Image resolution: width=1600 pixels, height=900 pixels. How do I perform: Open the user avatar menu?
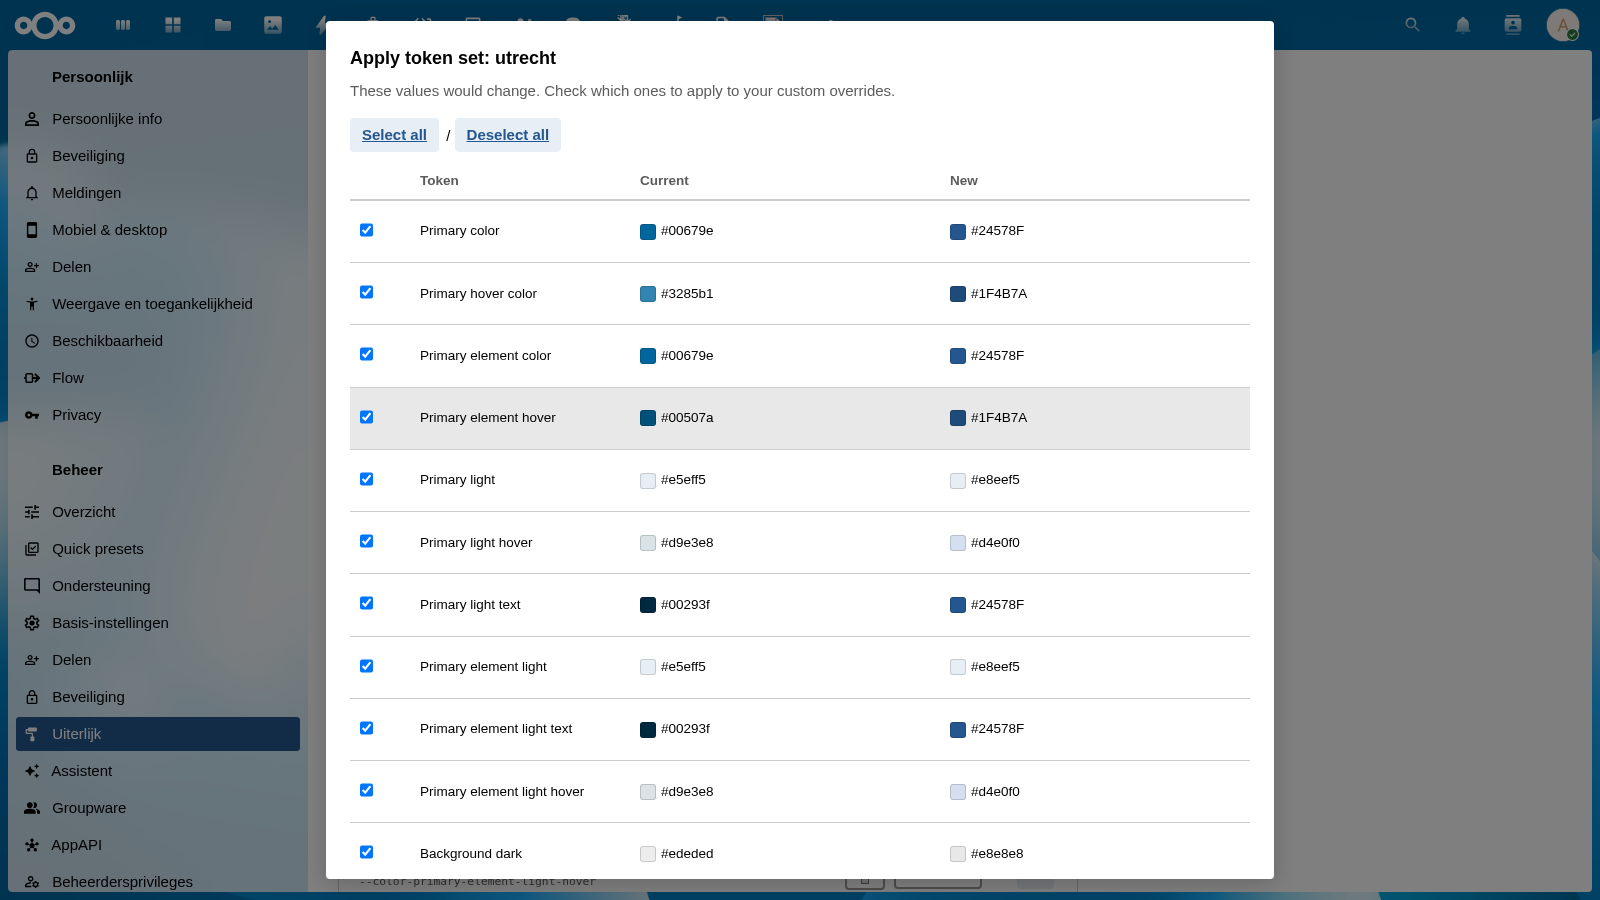1563,25
